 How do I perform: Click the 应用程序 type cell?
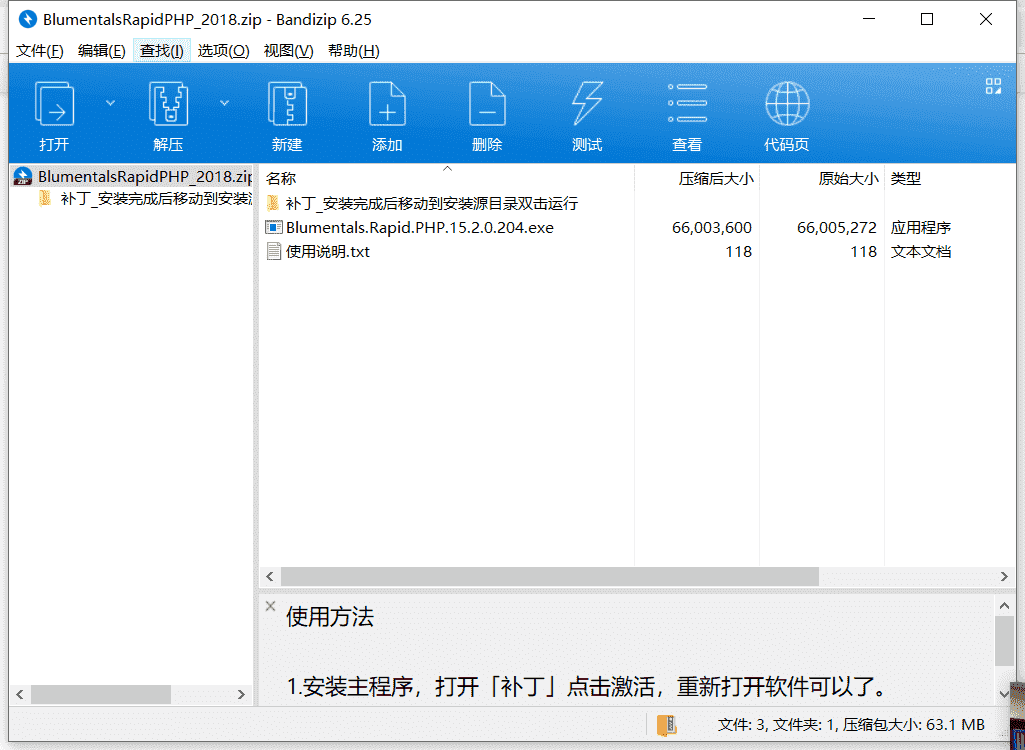920,228
